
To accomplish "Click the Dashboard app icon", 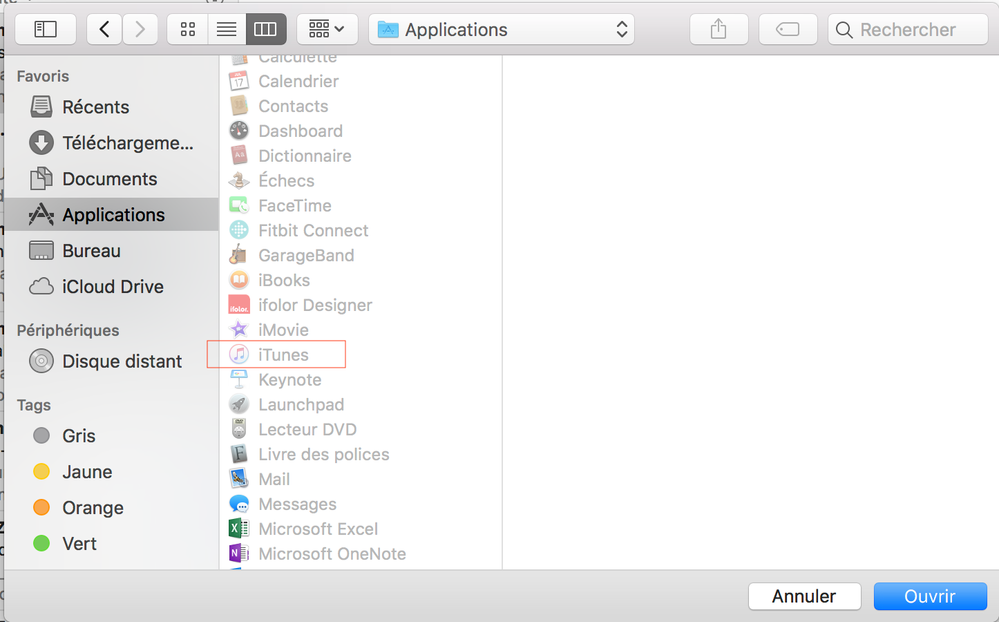I will pyautogui.click(x=239, y=131).
